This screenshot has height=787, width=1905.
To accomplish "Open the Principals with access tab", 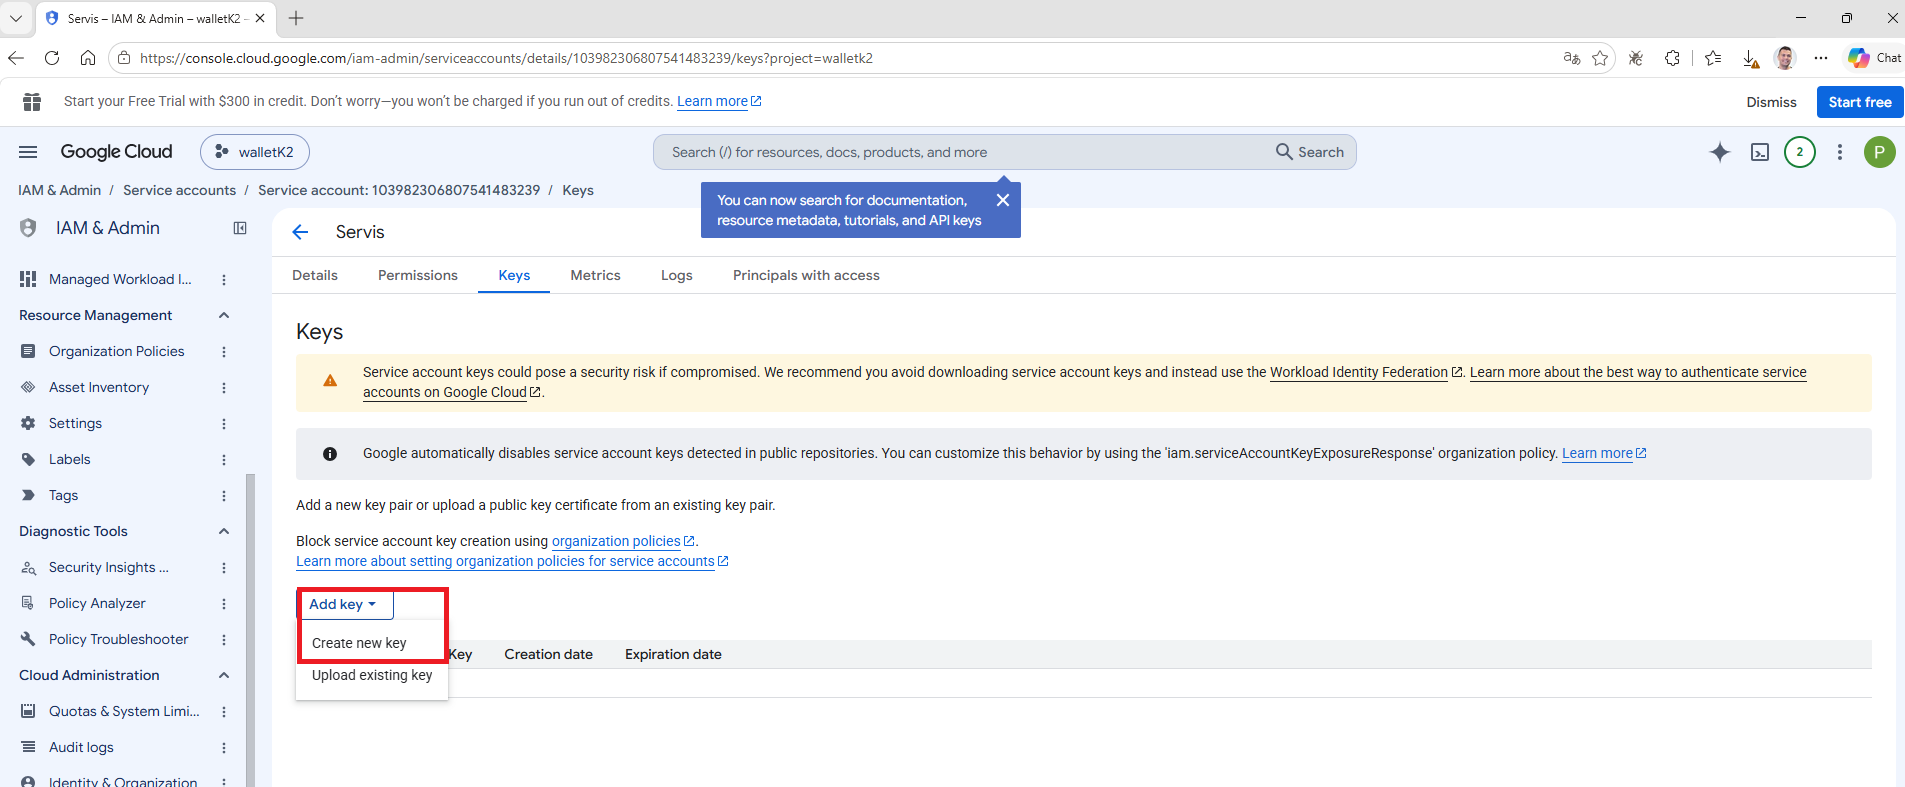I will tap(806, 275).
